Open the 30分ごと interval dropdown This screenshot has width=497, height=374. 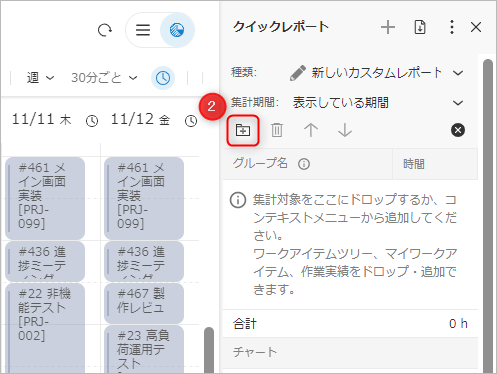104,78
